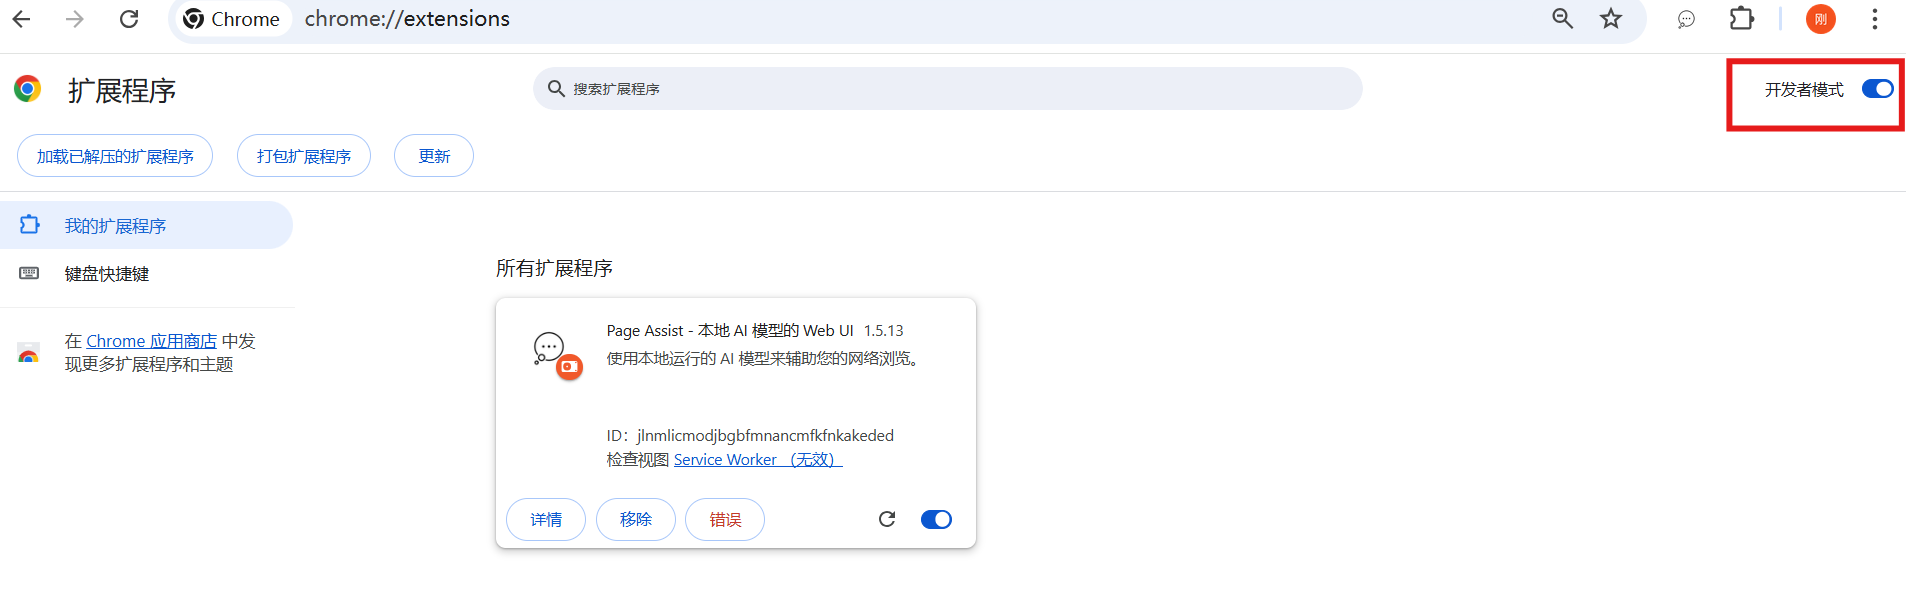The image size is (1906, 615).
Task: Open the Chrome 应用商店 link
Action: click(x=151, y=341)
